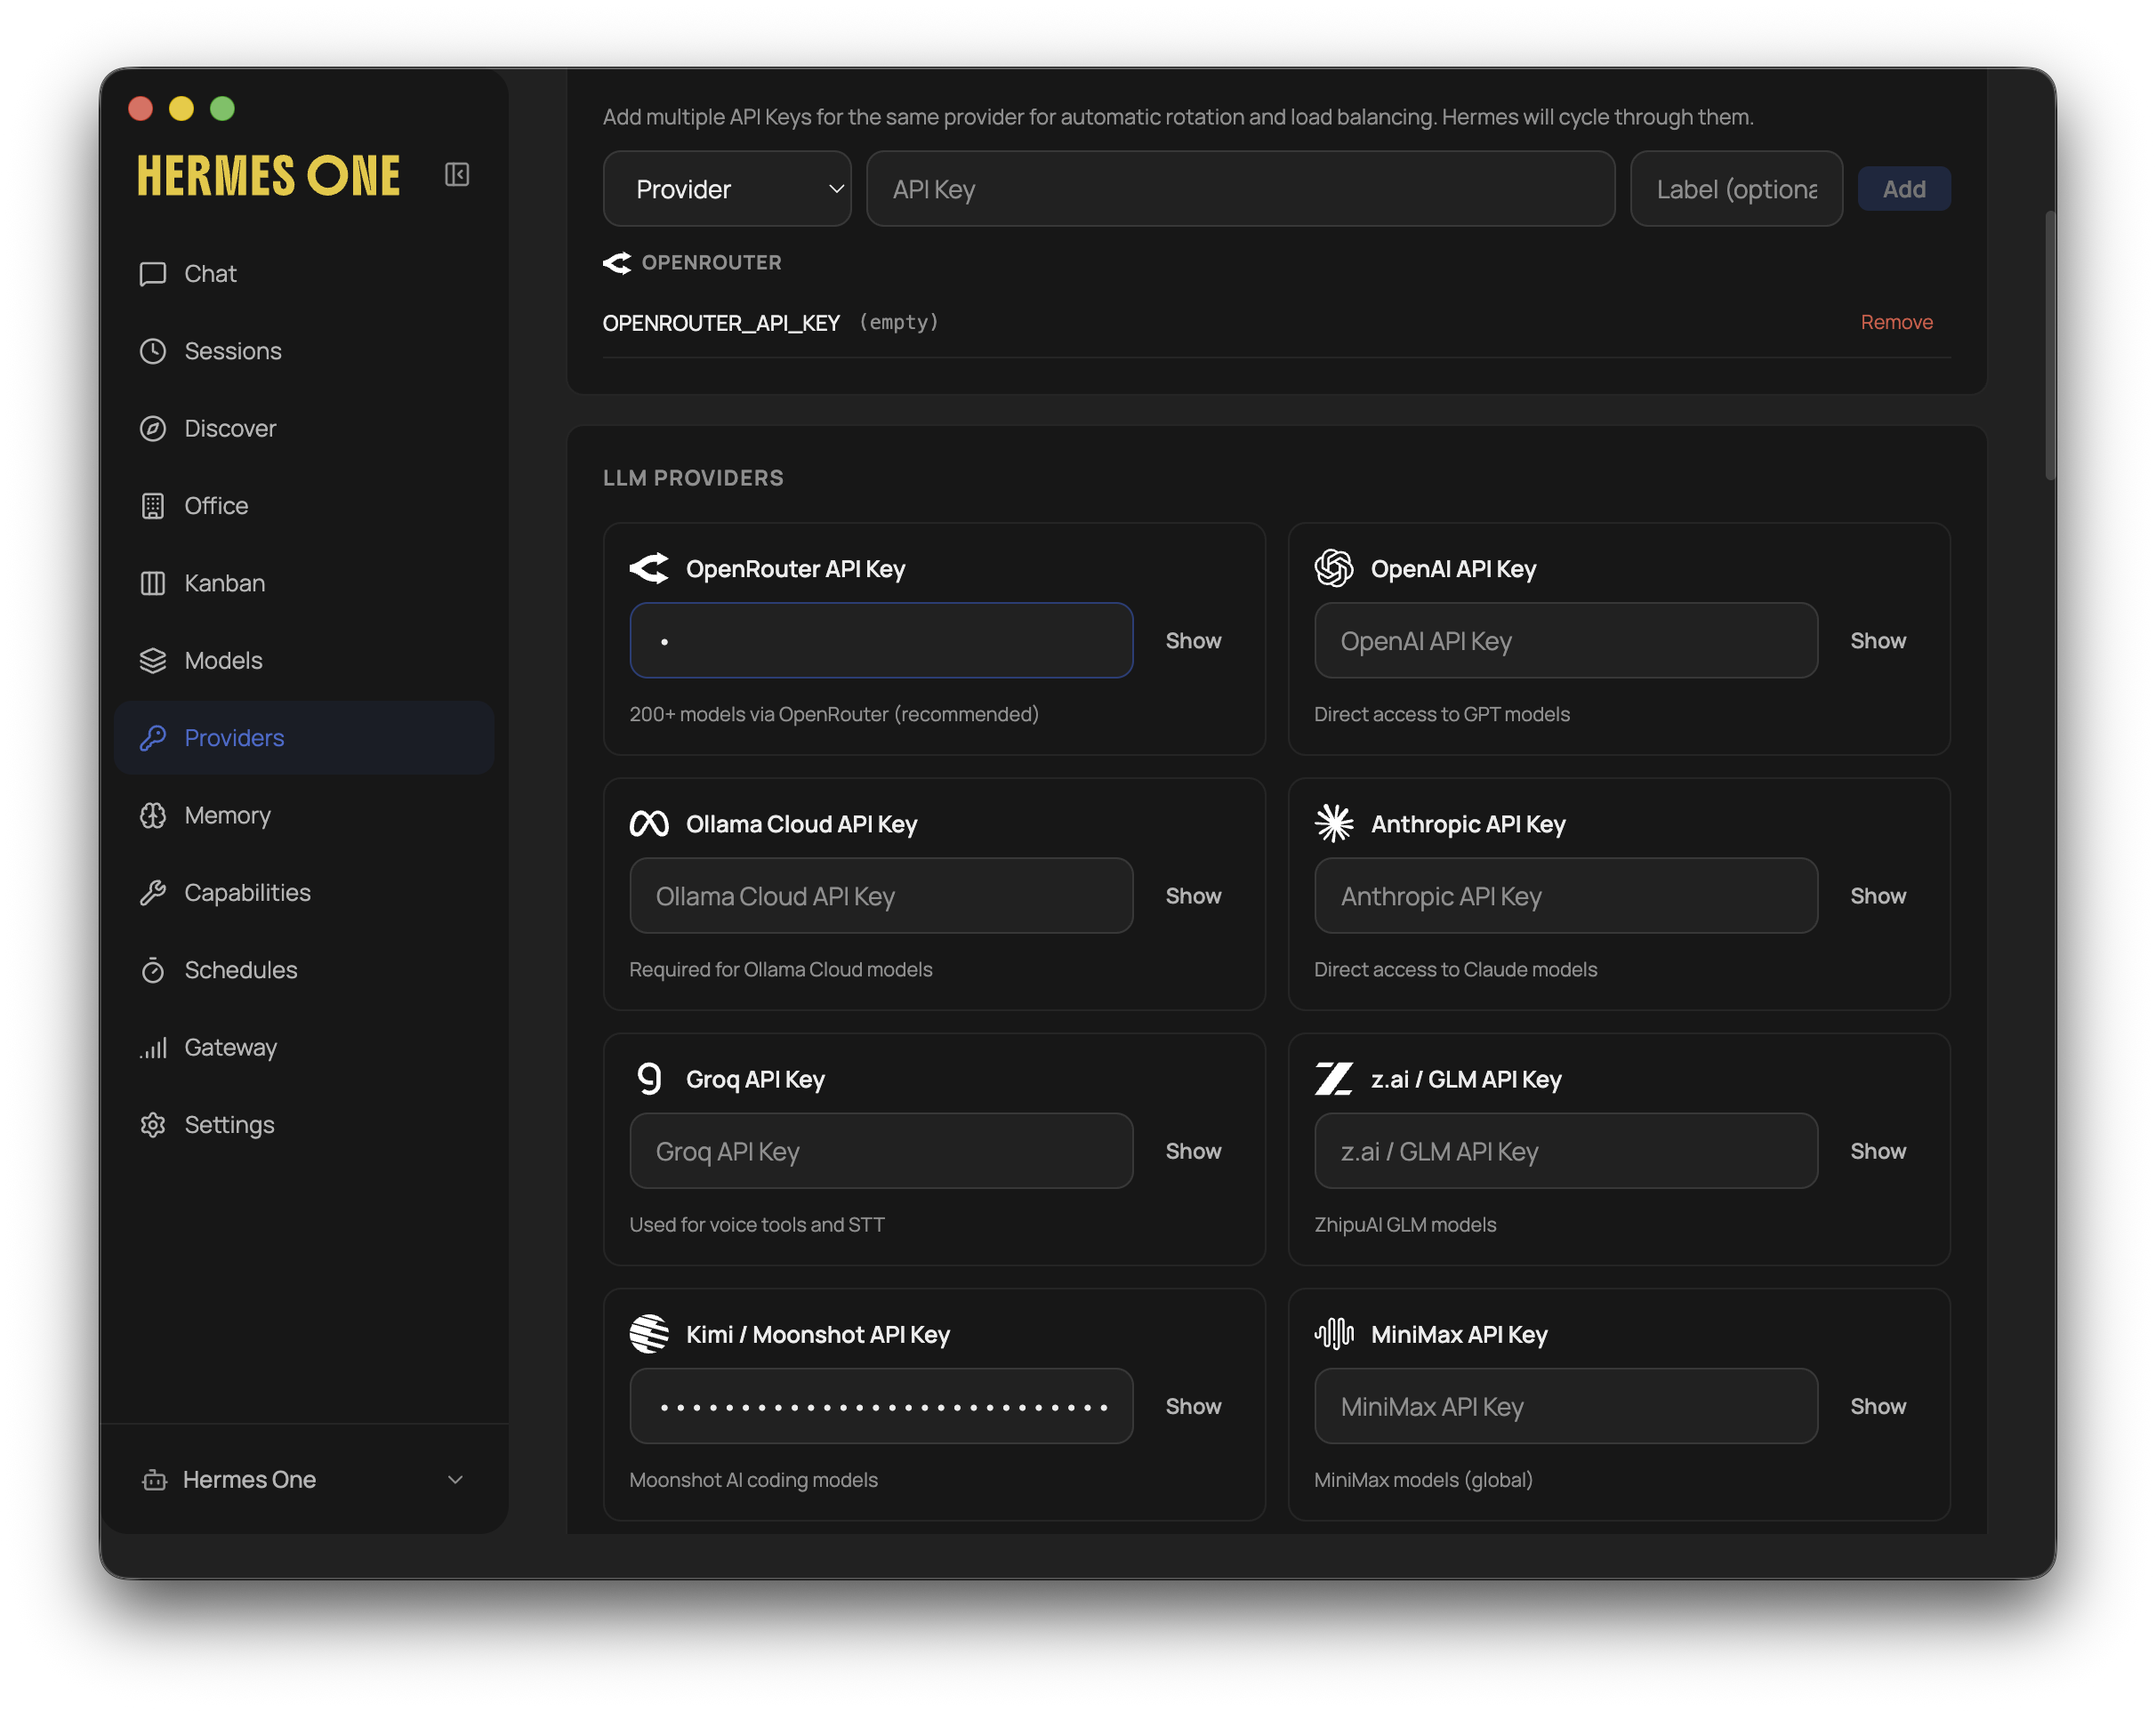2156x1711 pixels.
Task: Focus the Ollama Cloud API Key field
Action: (881, 896)
